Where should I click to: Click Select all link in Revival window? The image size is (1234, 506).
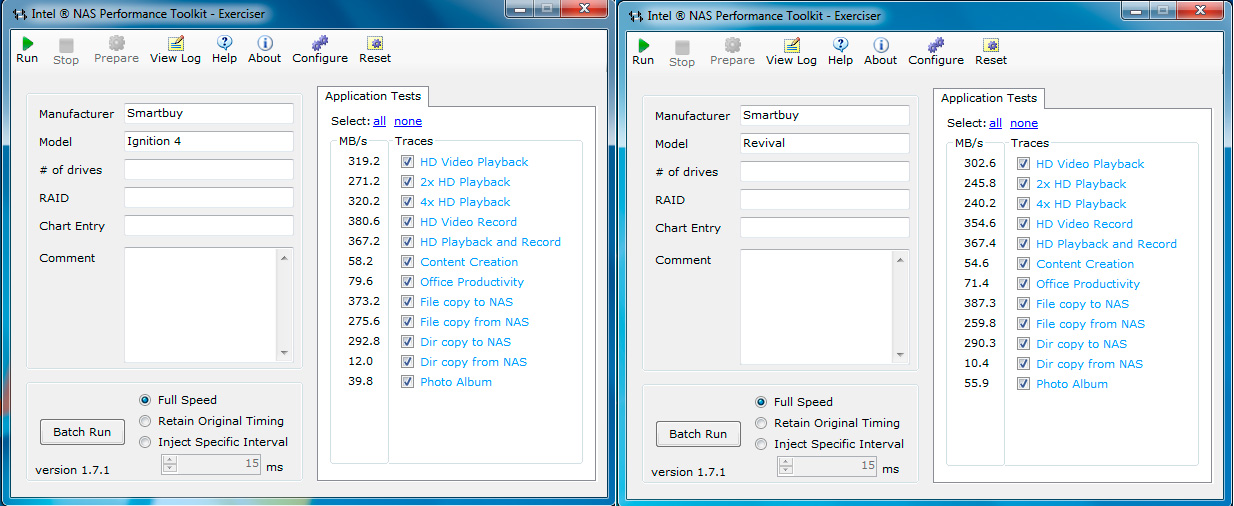(995, 123)
